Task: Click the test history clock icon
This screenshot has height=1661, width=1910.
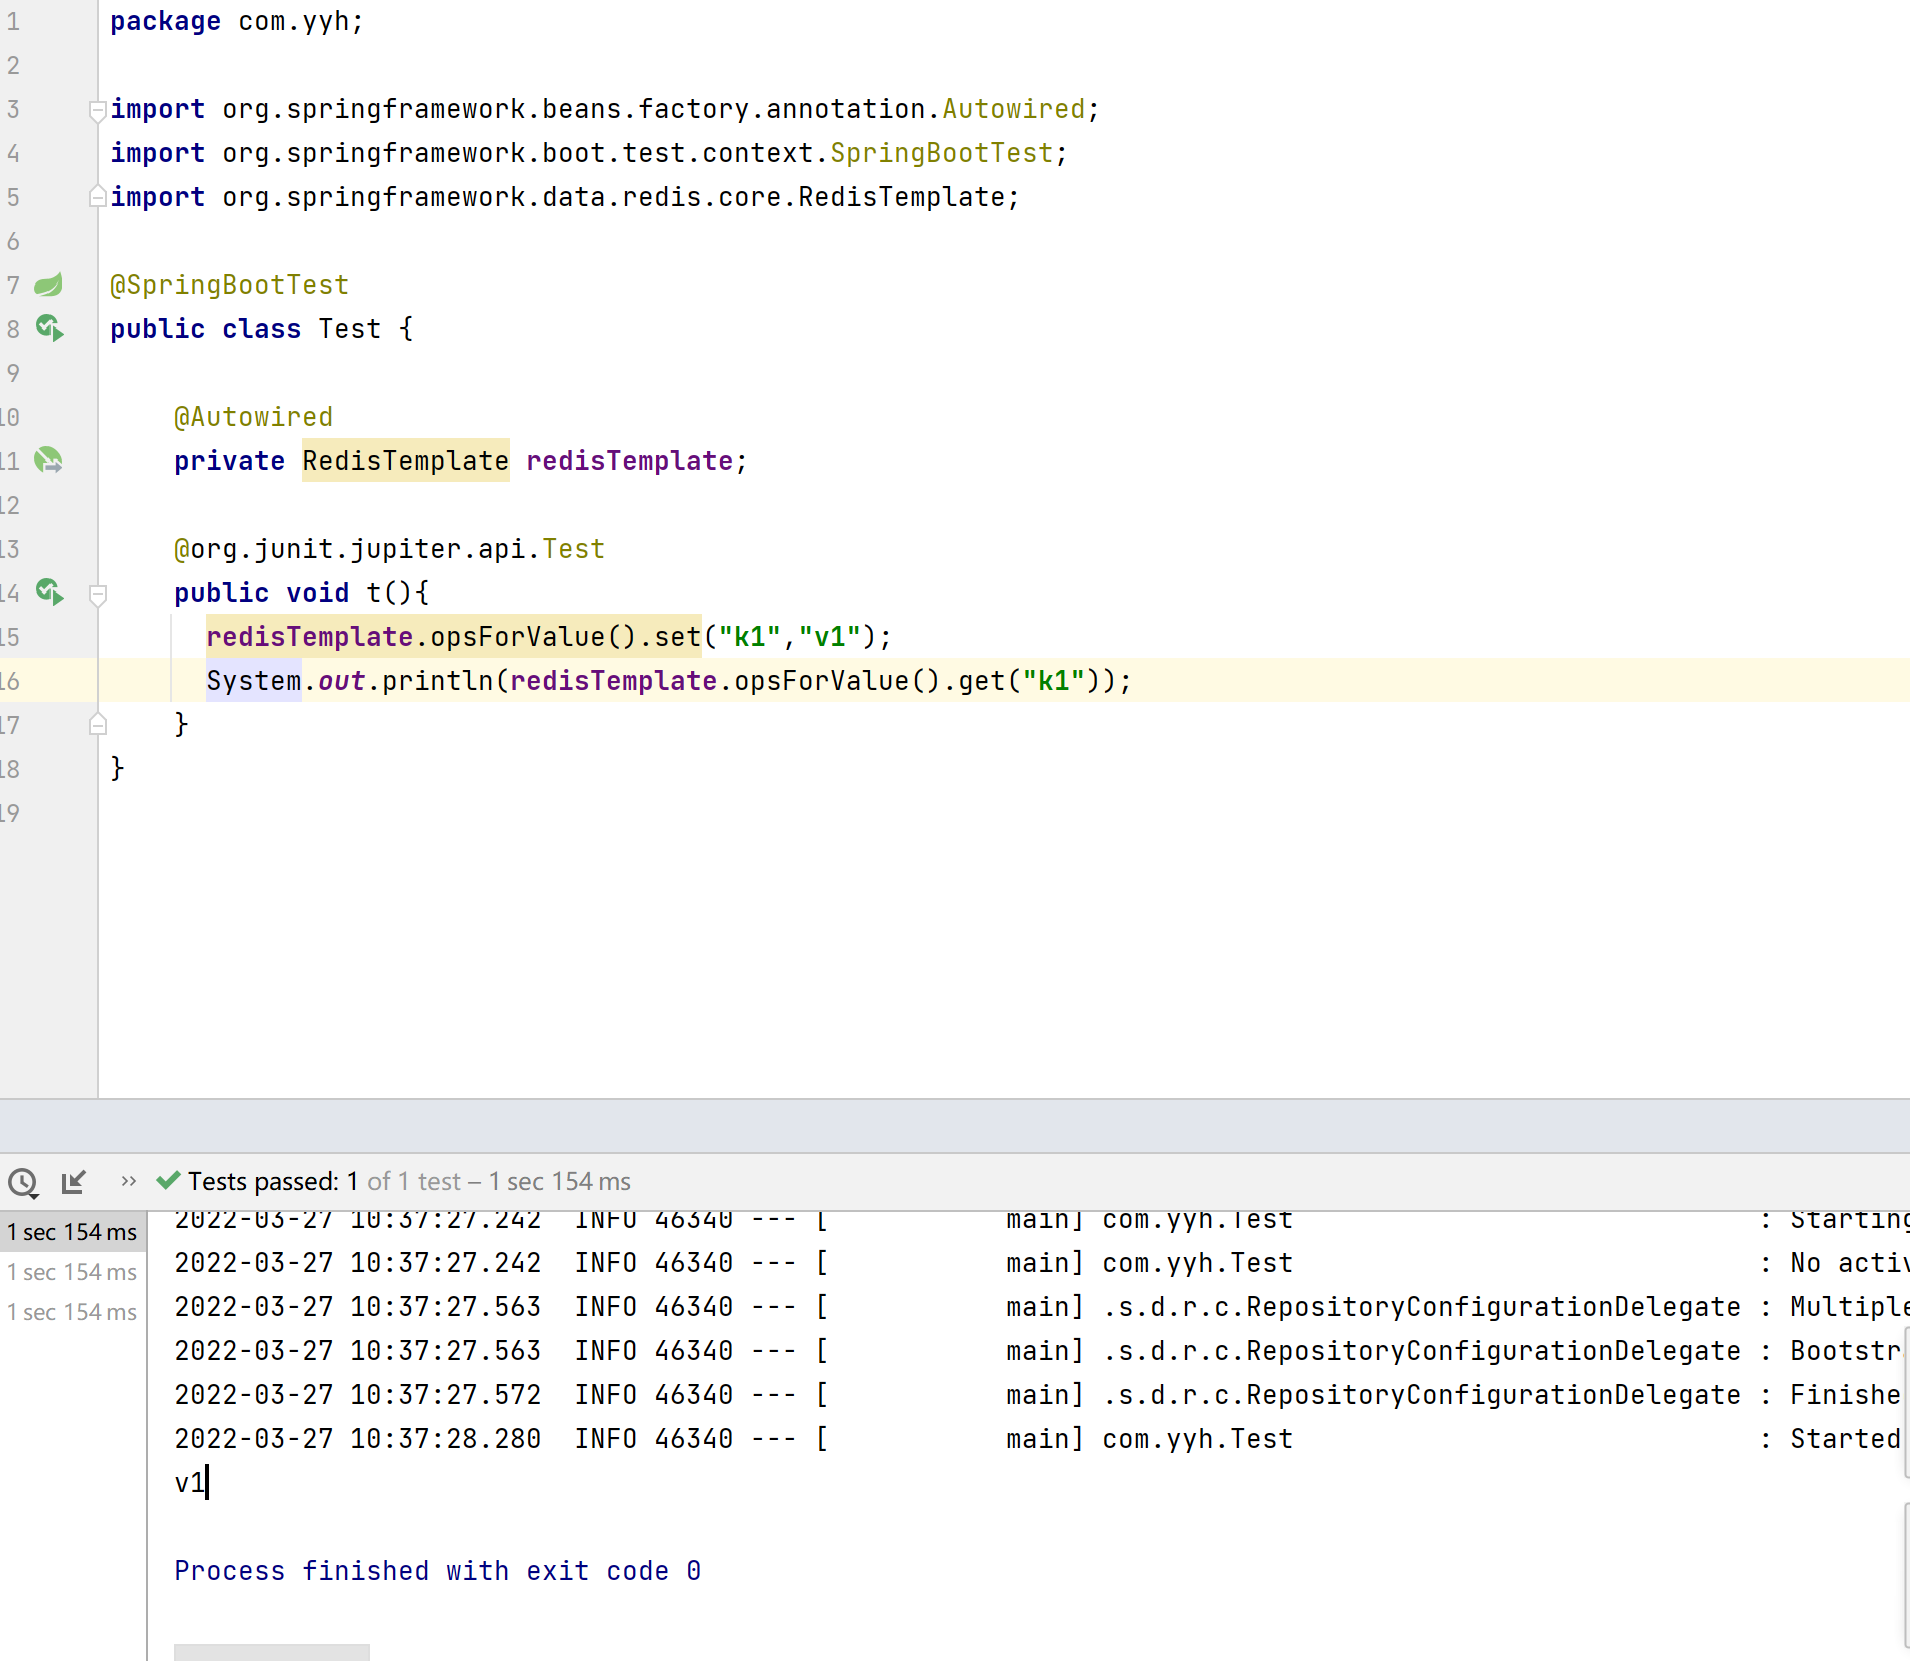Action: [x=23, y=1183]
